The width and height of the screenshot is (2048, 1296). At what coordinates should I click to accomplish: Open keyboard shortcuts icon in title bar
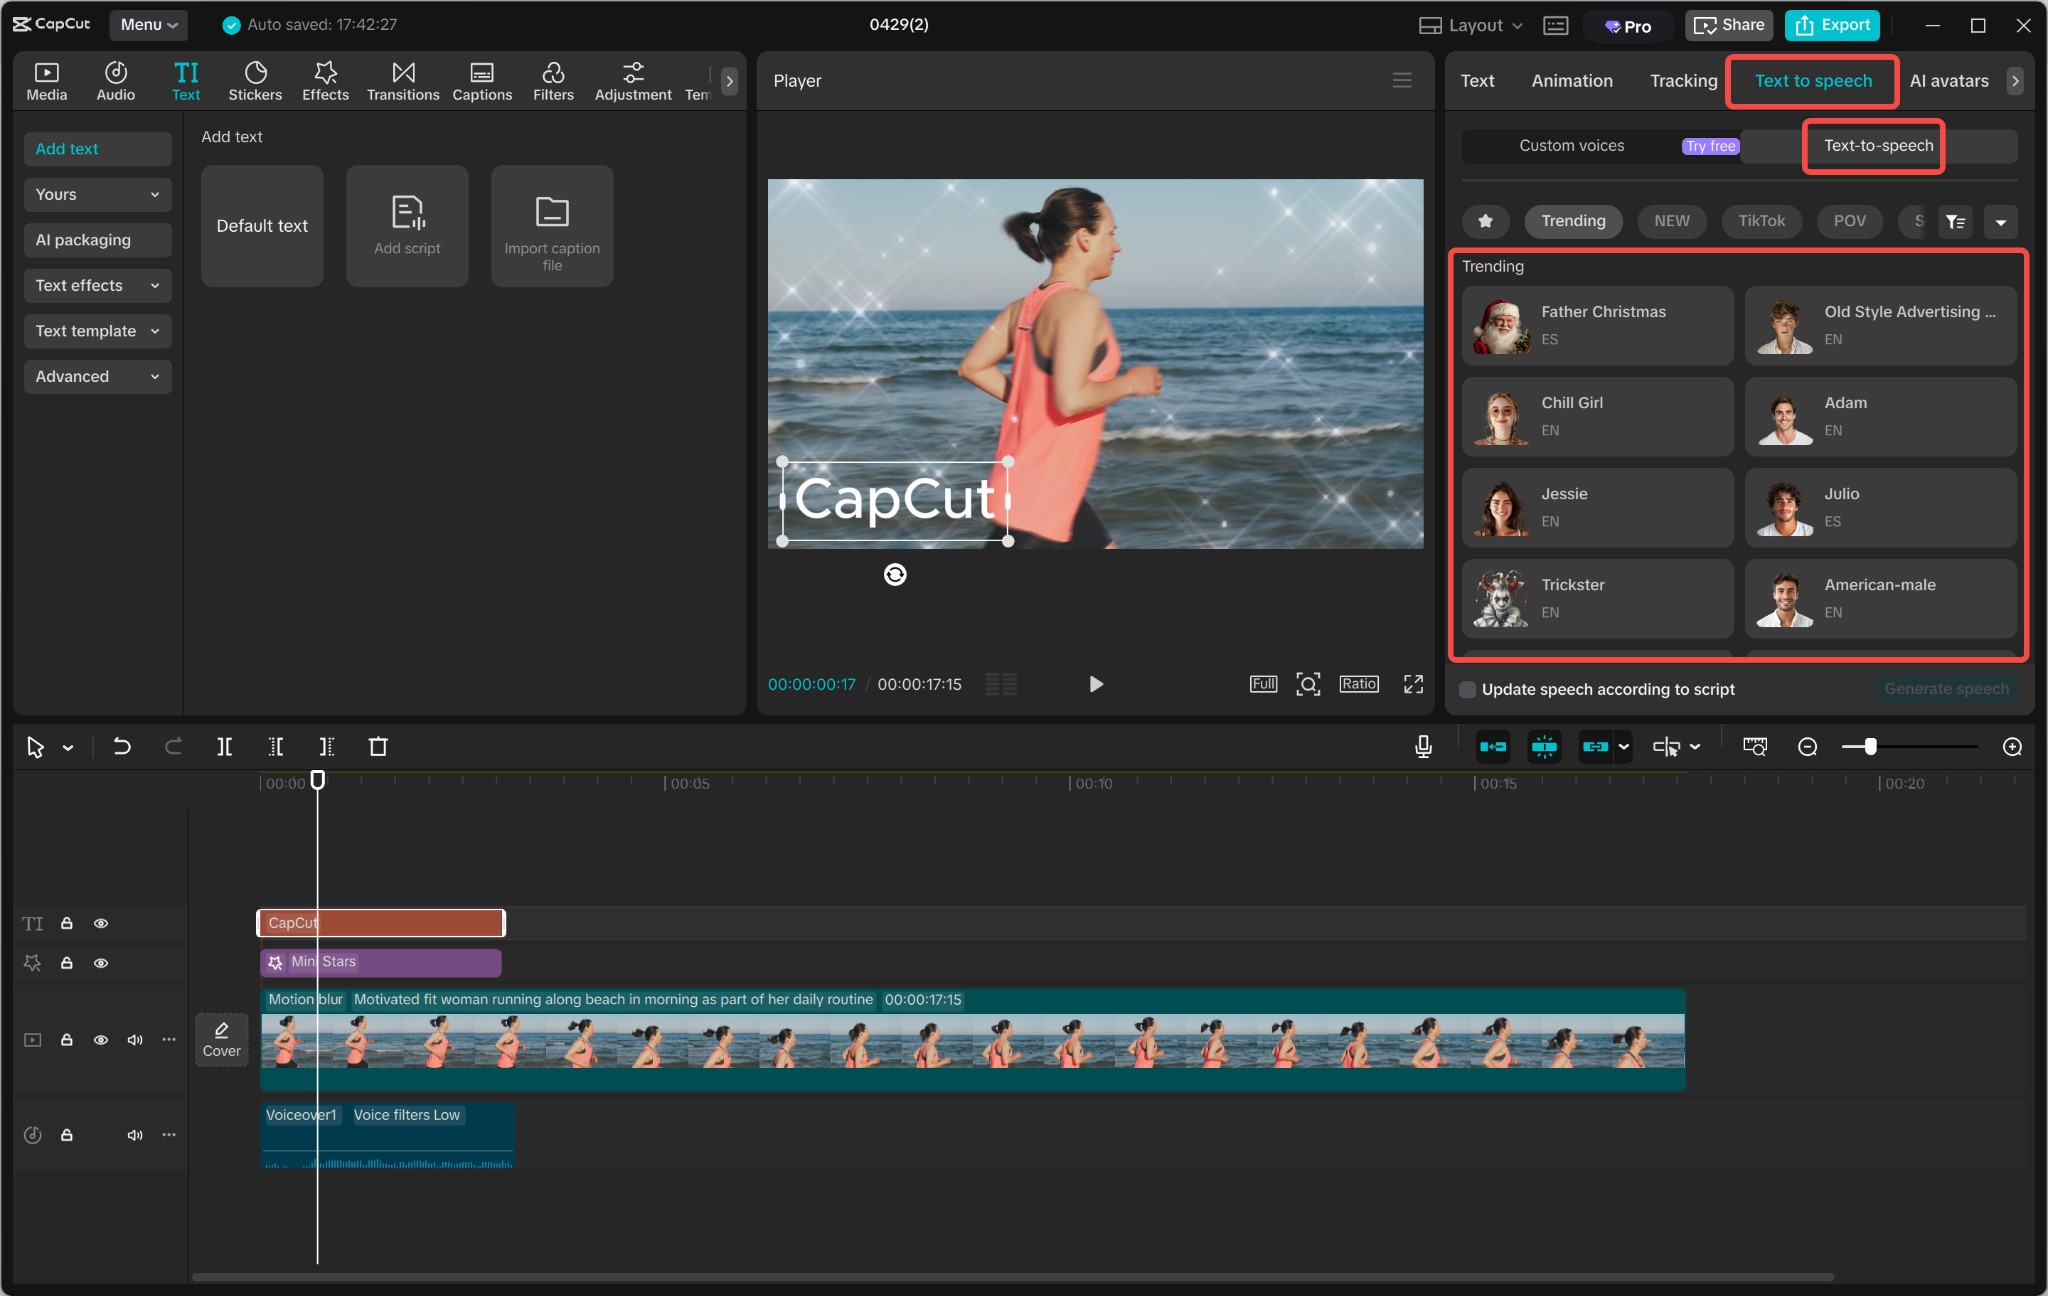coord(1555,25)
